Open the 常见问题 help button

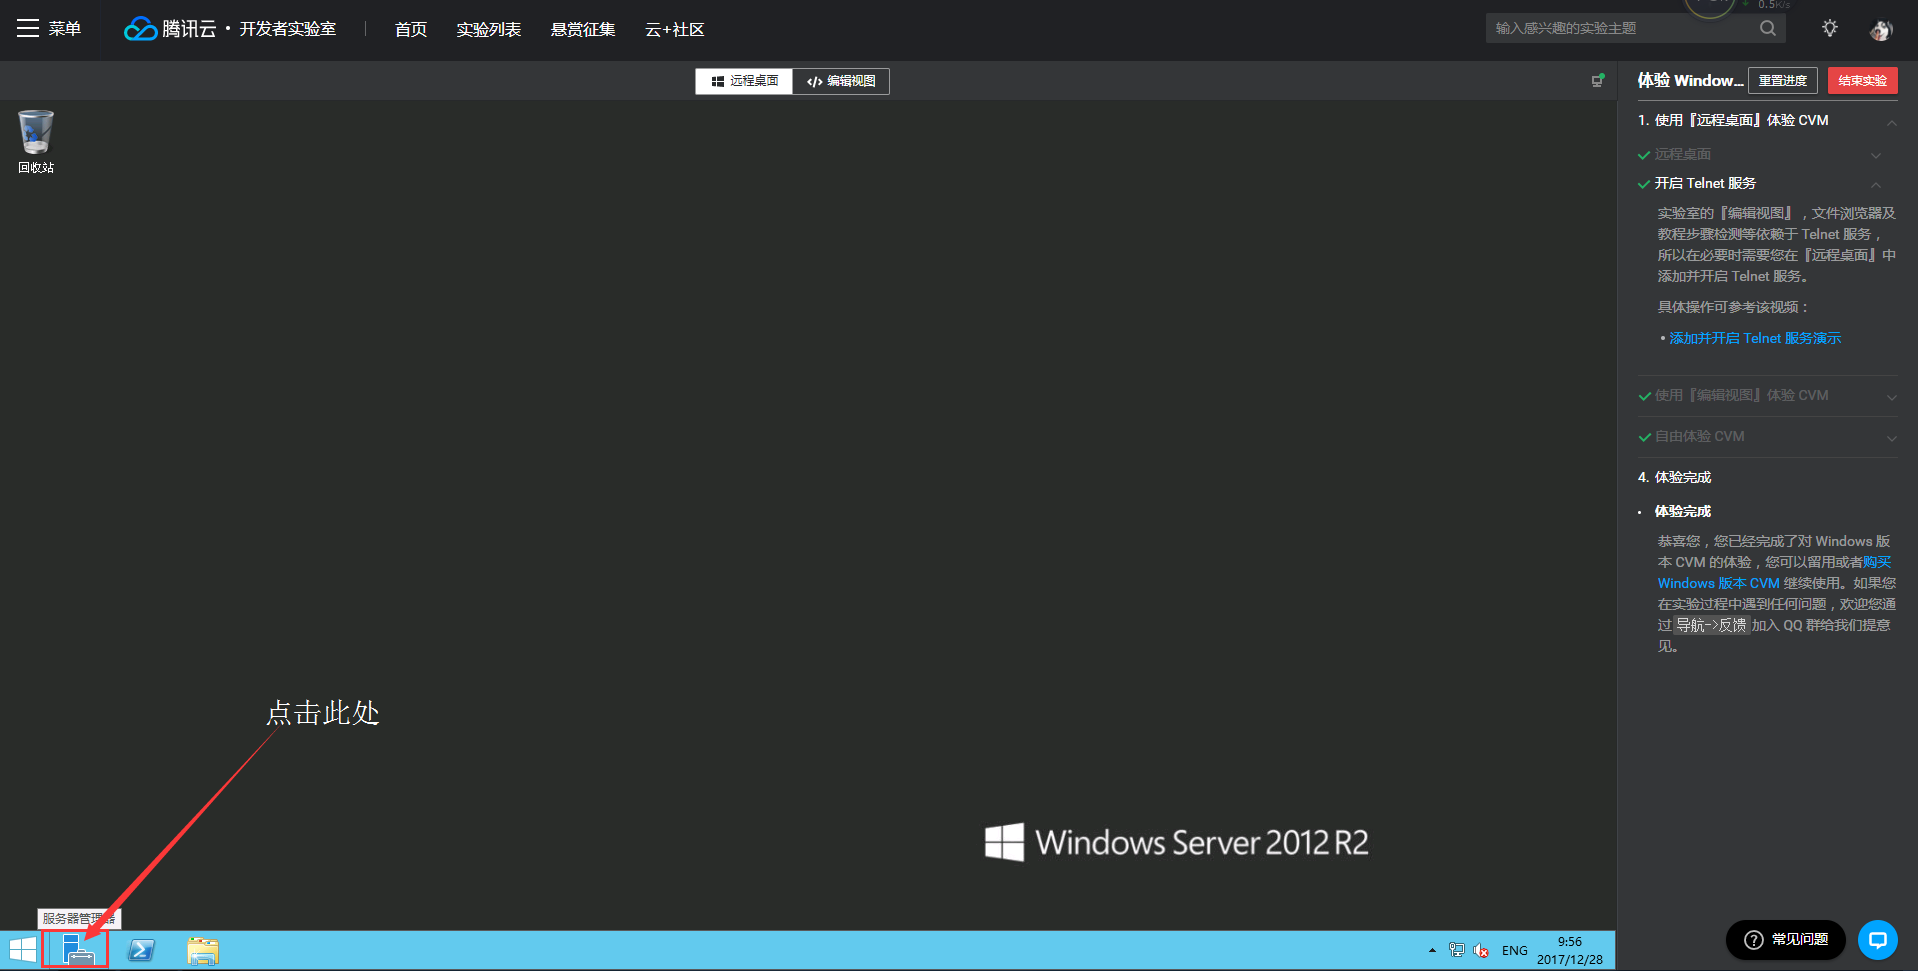click(1786, 940)
